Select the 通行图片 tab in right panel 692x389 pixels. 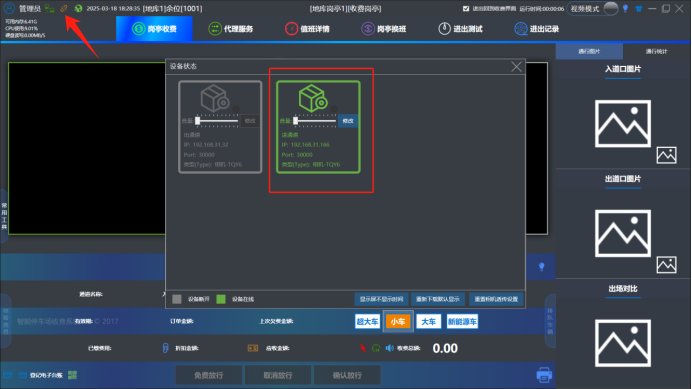click(589, 51)
